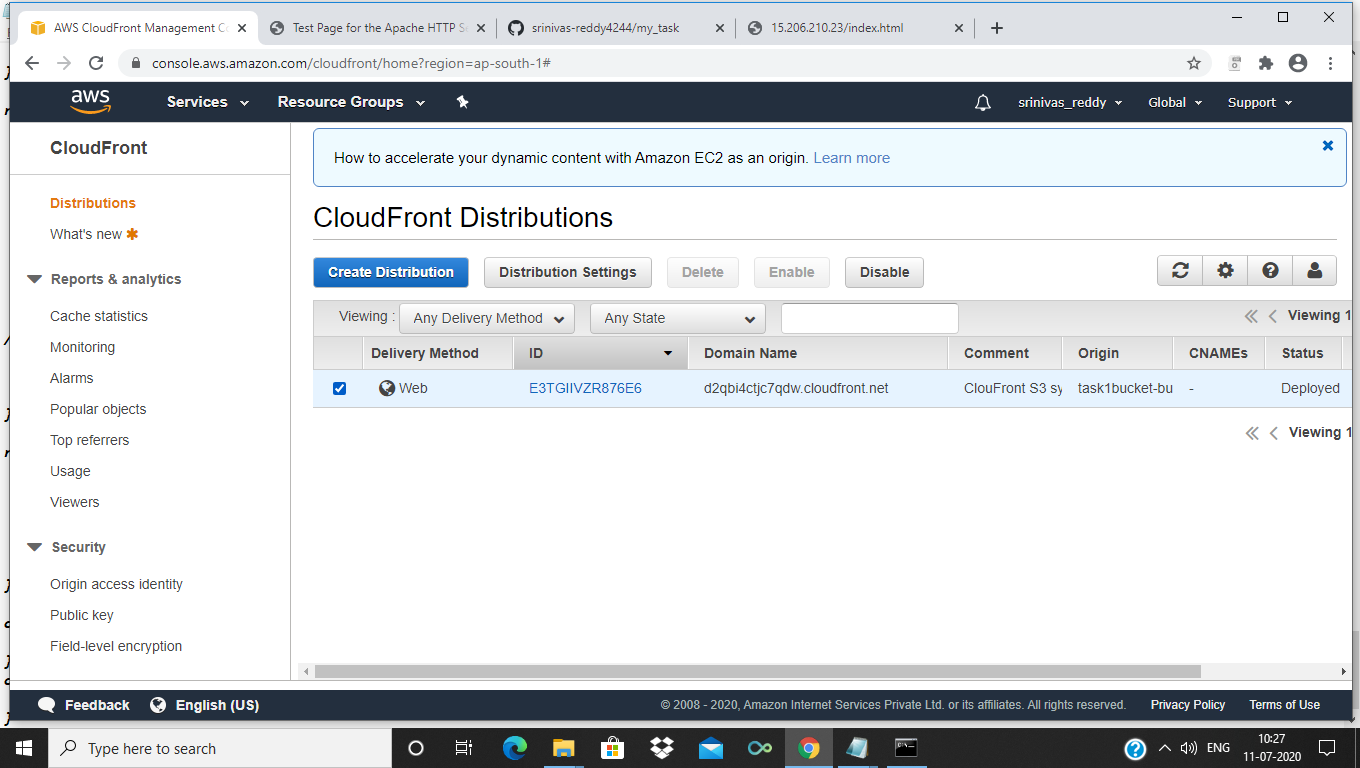Open the help question mark icon
Image resolution: width=1360 pixels, height=768 pixels.
click(1270, 271)
